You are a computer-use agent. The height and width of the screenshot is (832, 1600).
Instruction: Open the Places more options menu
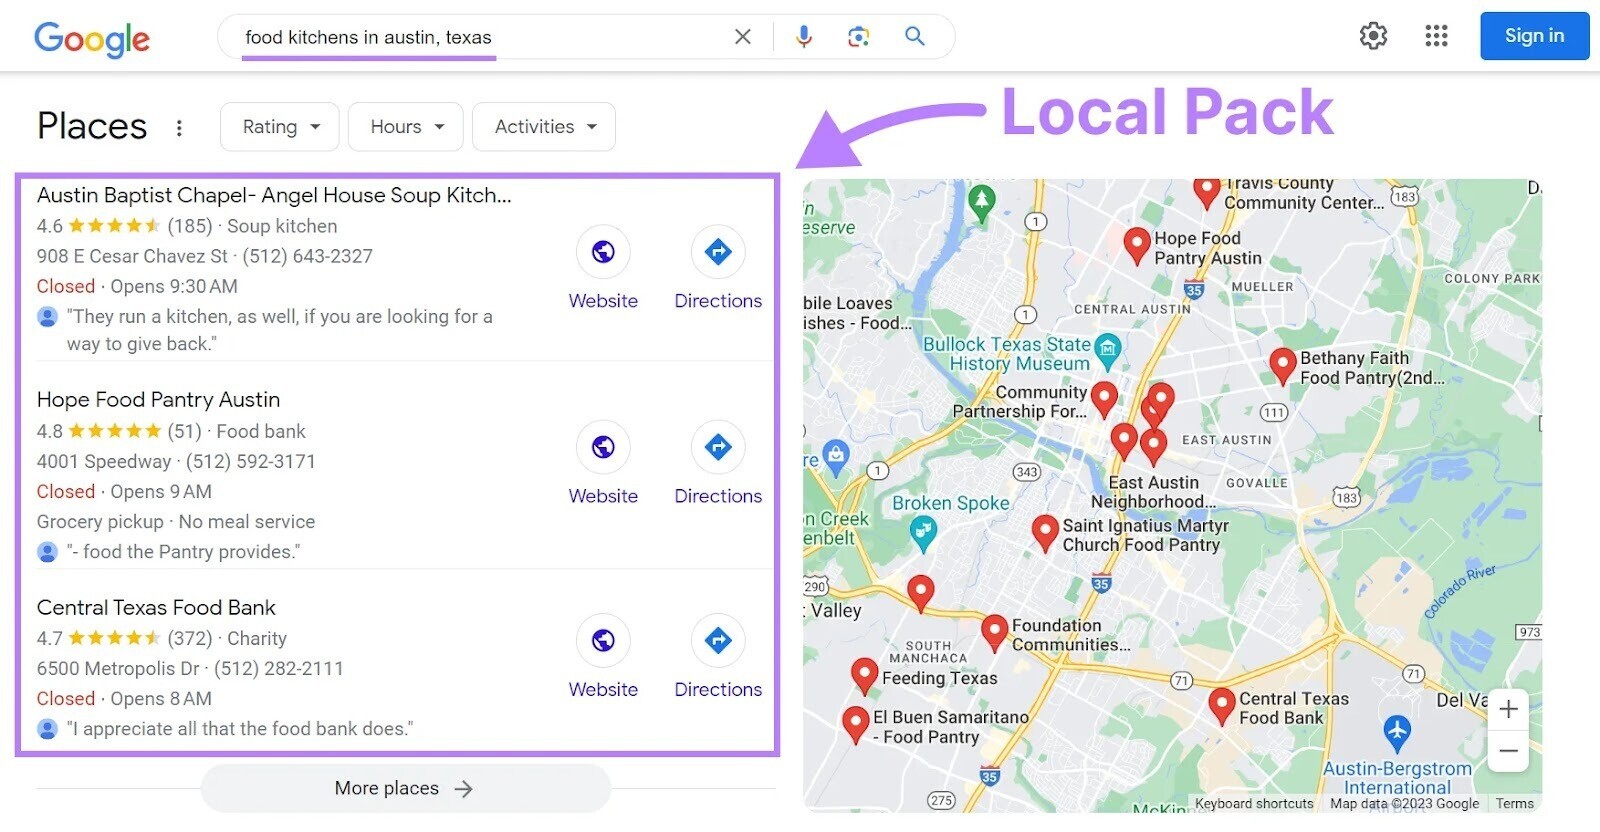click(x=179, y=128)
